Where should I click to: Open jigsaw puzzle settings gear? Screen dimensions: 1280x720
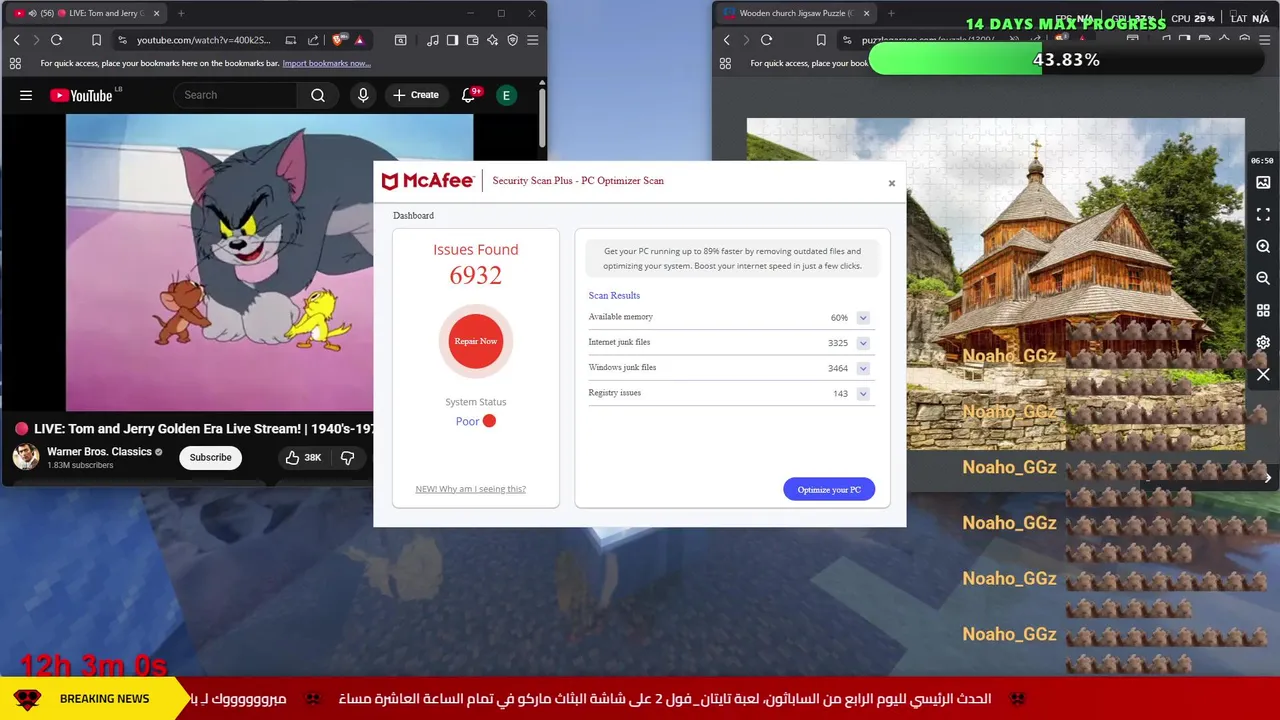click(x=1263, y=342)
